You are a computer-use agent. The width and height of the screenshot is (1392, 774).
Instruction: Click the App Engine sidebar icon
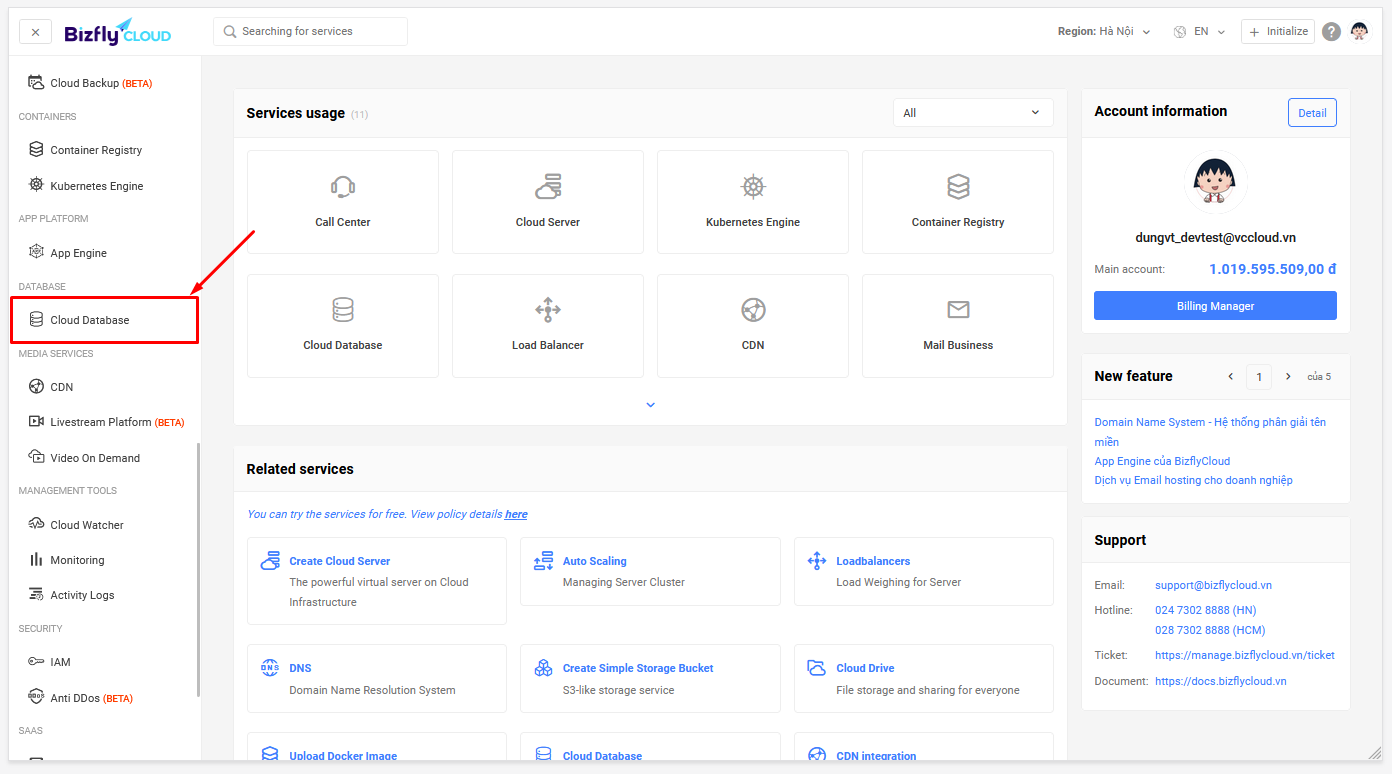[36, 252]
